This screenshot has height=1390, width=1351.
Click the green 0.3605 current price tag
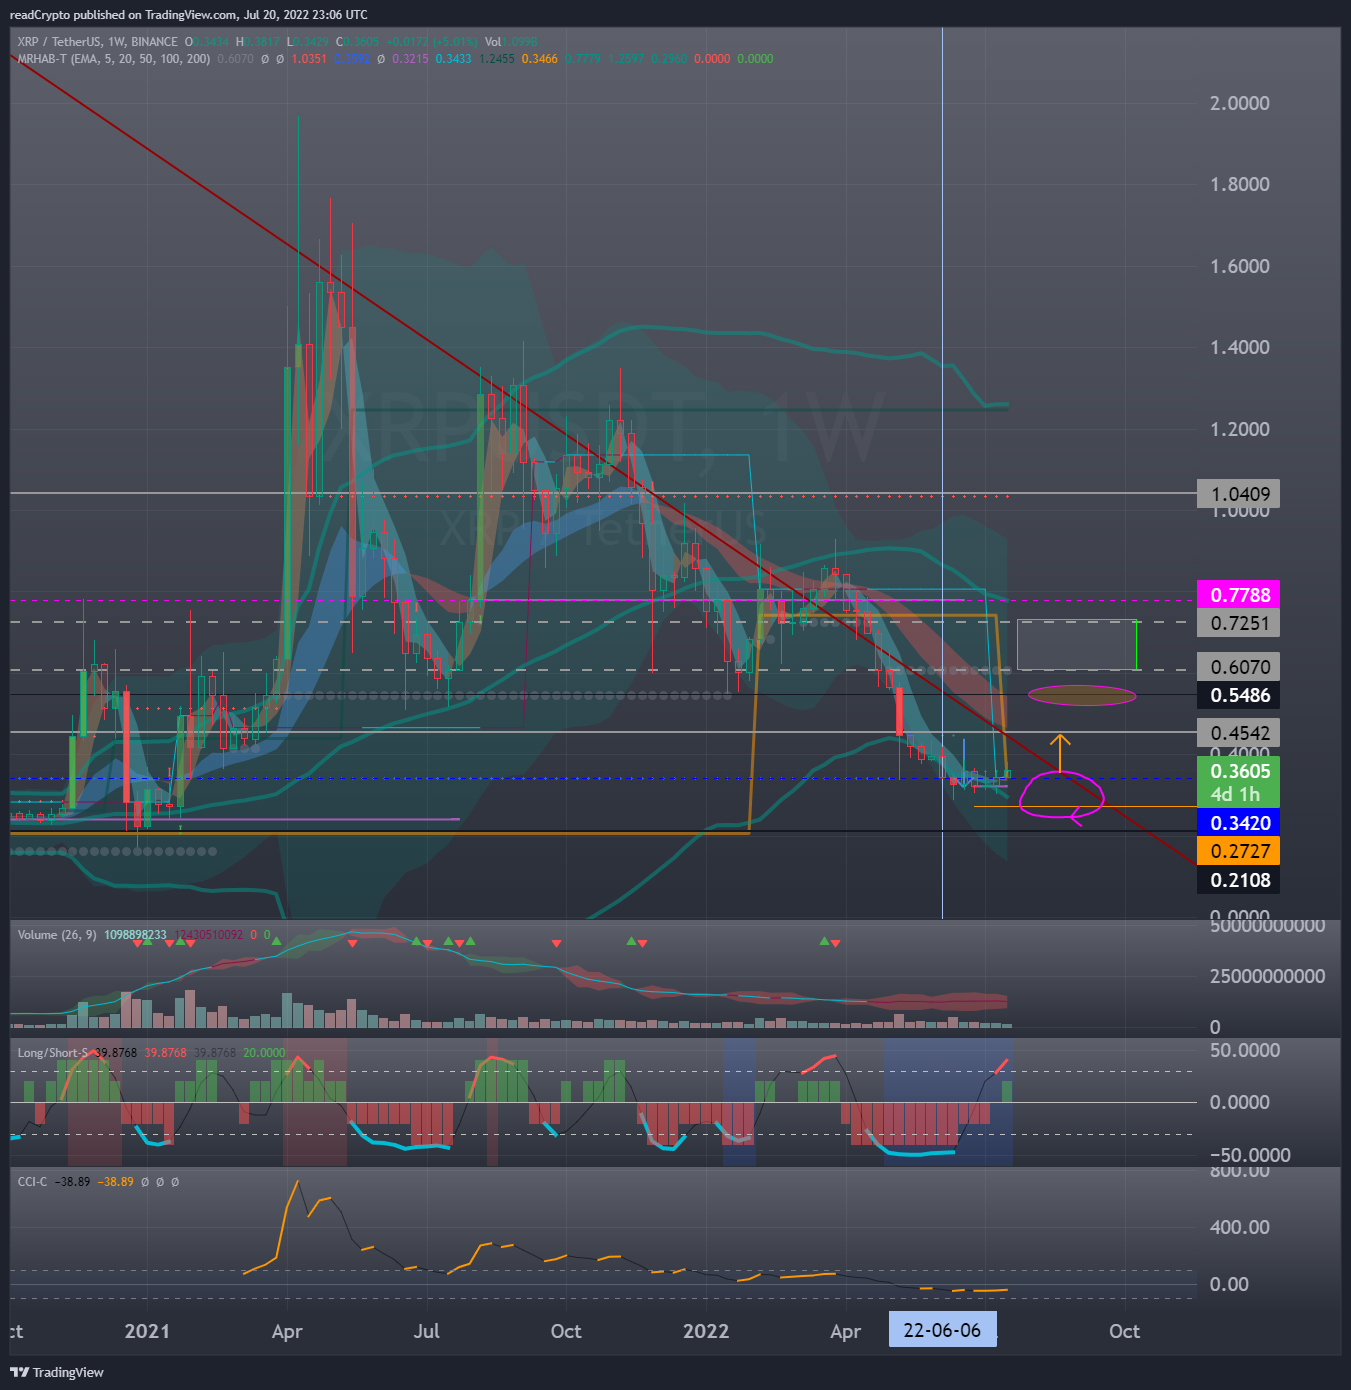coord(1239,771)
